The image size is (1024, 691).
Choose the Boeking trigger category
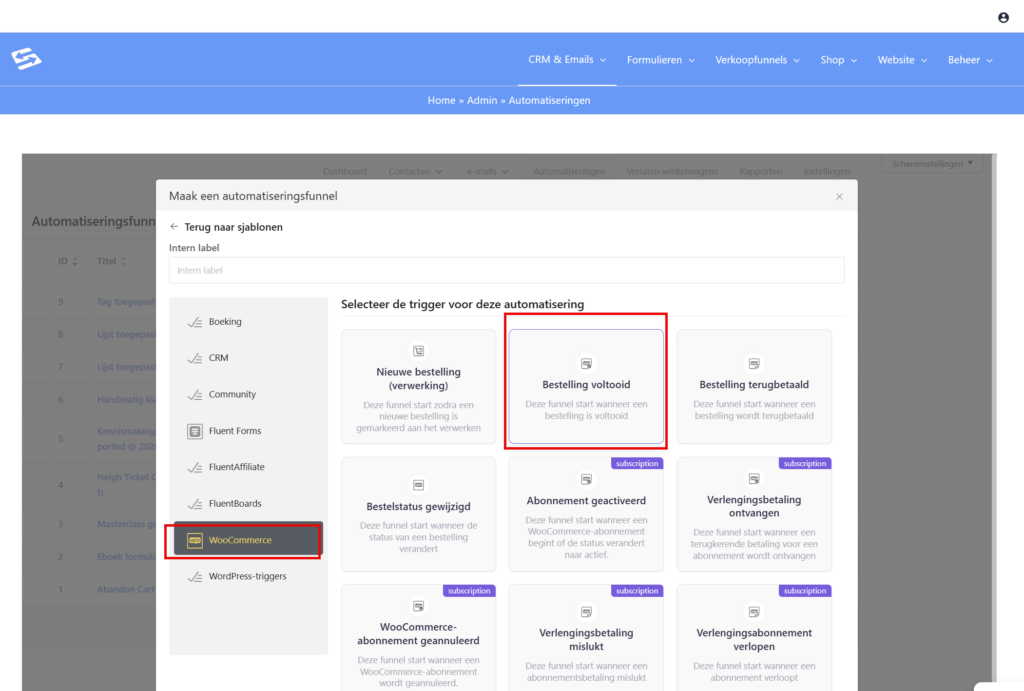(x=225, y=322)
